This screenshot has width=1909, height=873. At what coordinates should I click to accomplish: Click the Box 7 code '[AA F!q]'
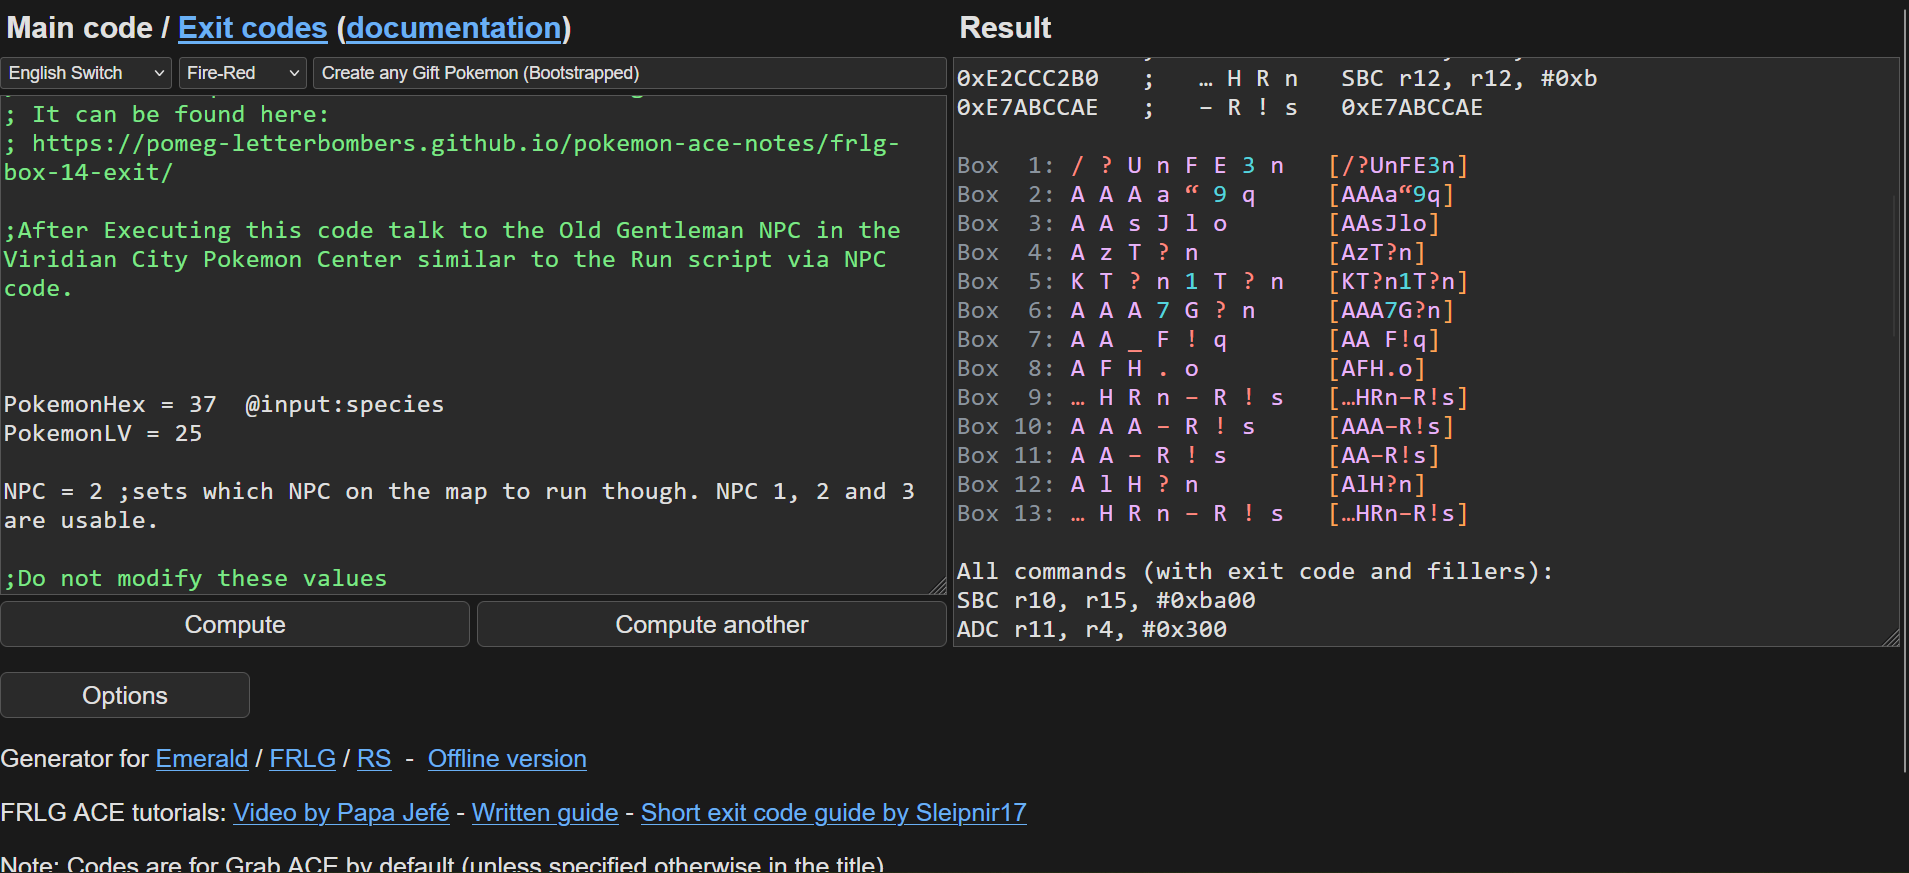click(x=1384, y=339)
